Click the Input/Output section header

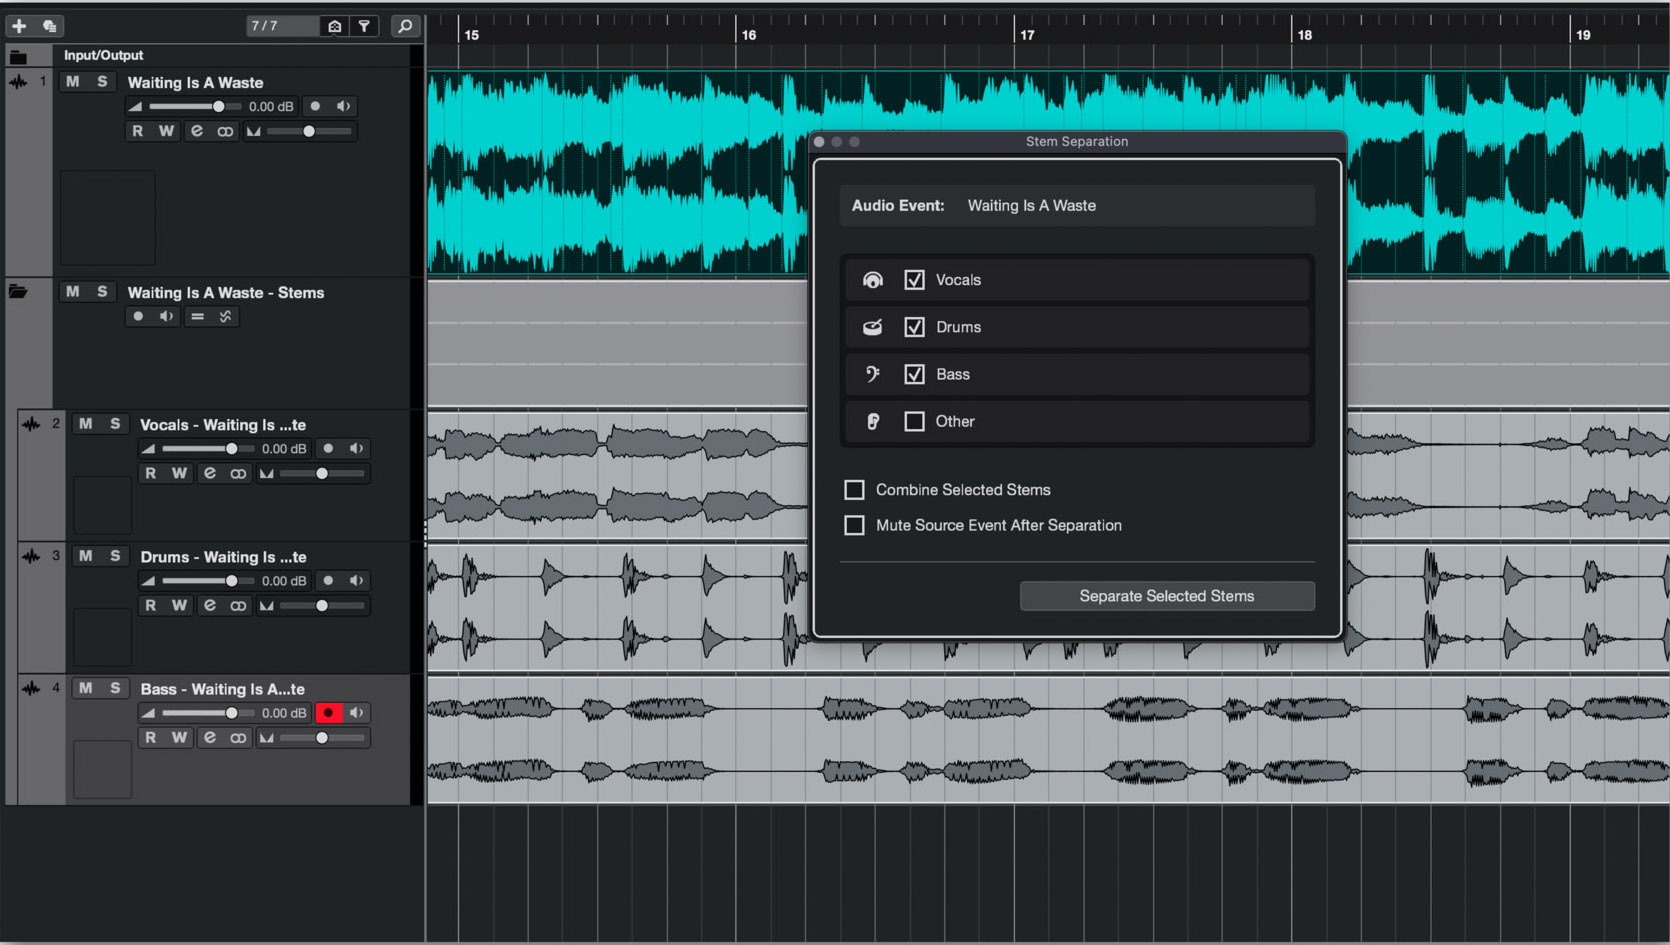[102, 55]
